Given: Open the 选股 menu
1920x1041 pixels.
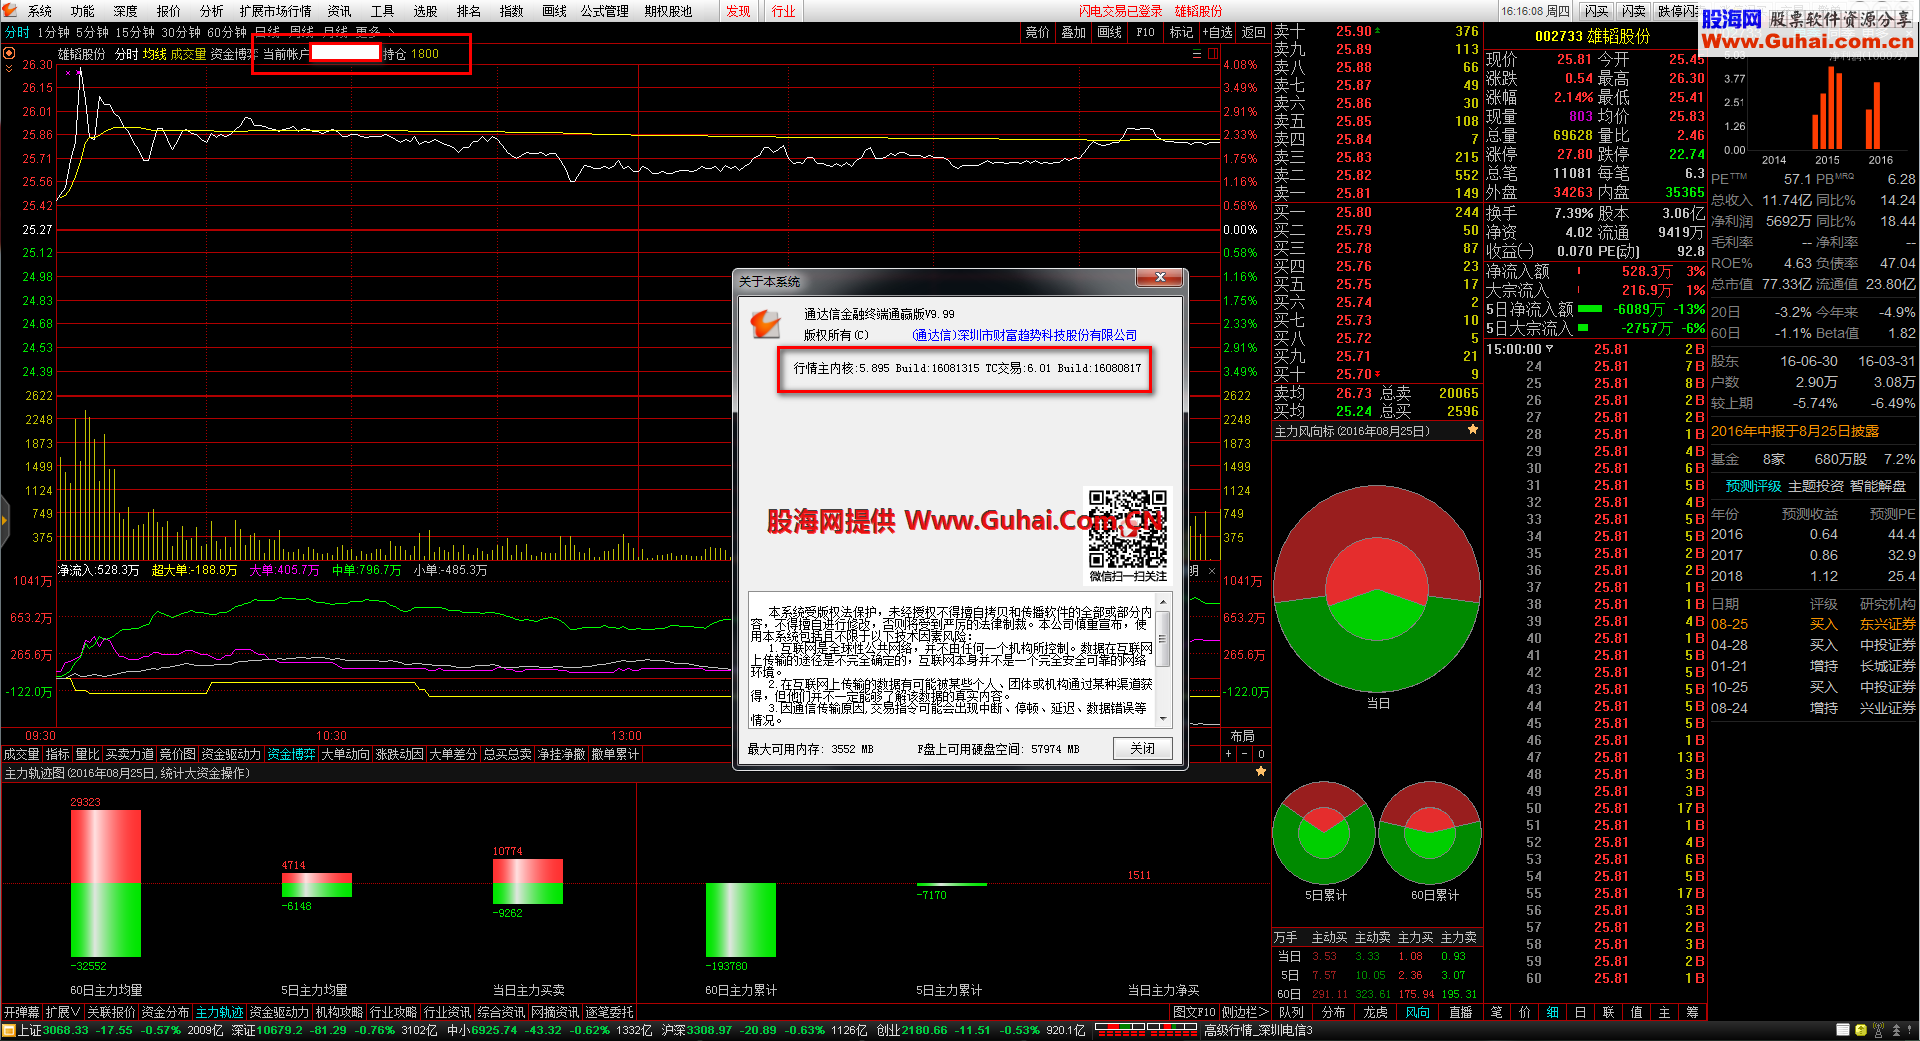Looking at the screenshot, I should click(426, 11).
